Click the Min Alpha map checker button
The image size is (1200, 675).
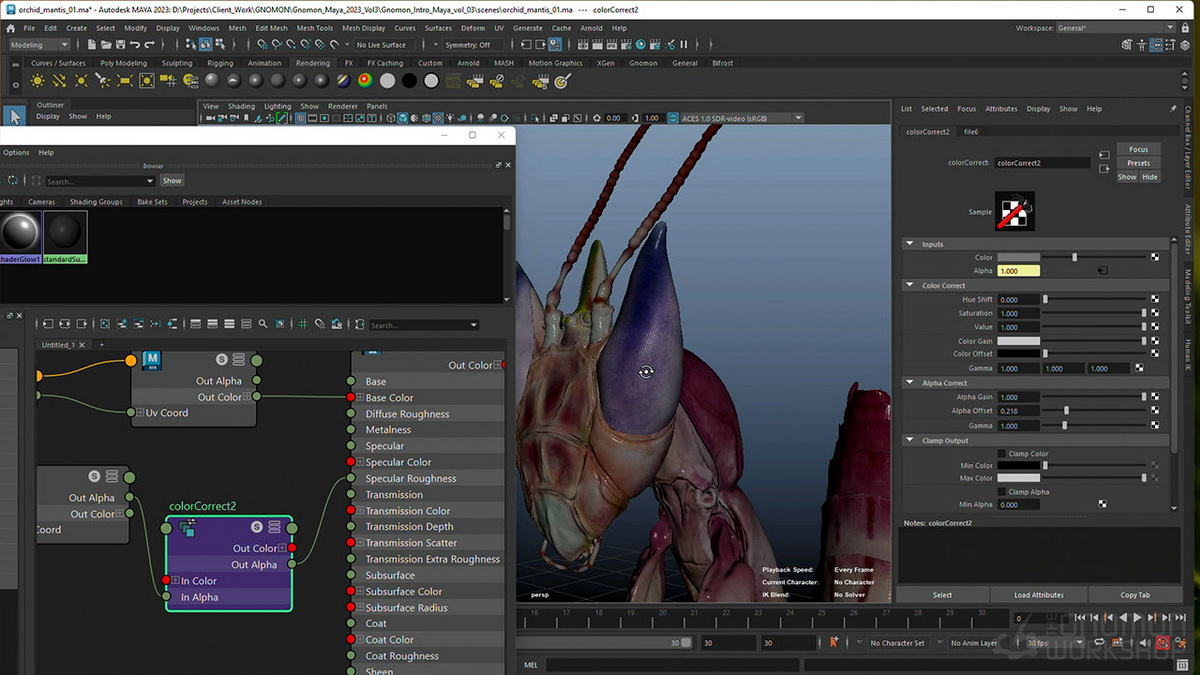[x=1102, y=504]
